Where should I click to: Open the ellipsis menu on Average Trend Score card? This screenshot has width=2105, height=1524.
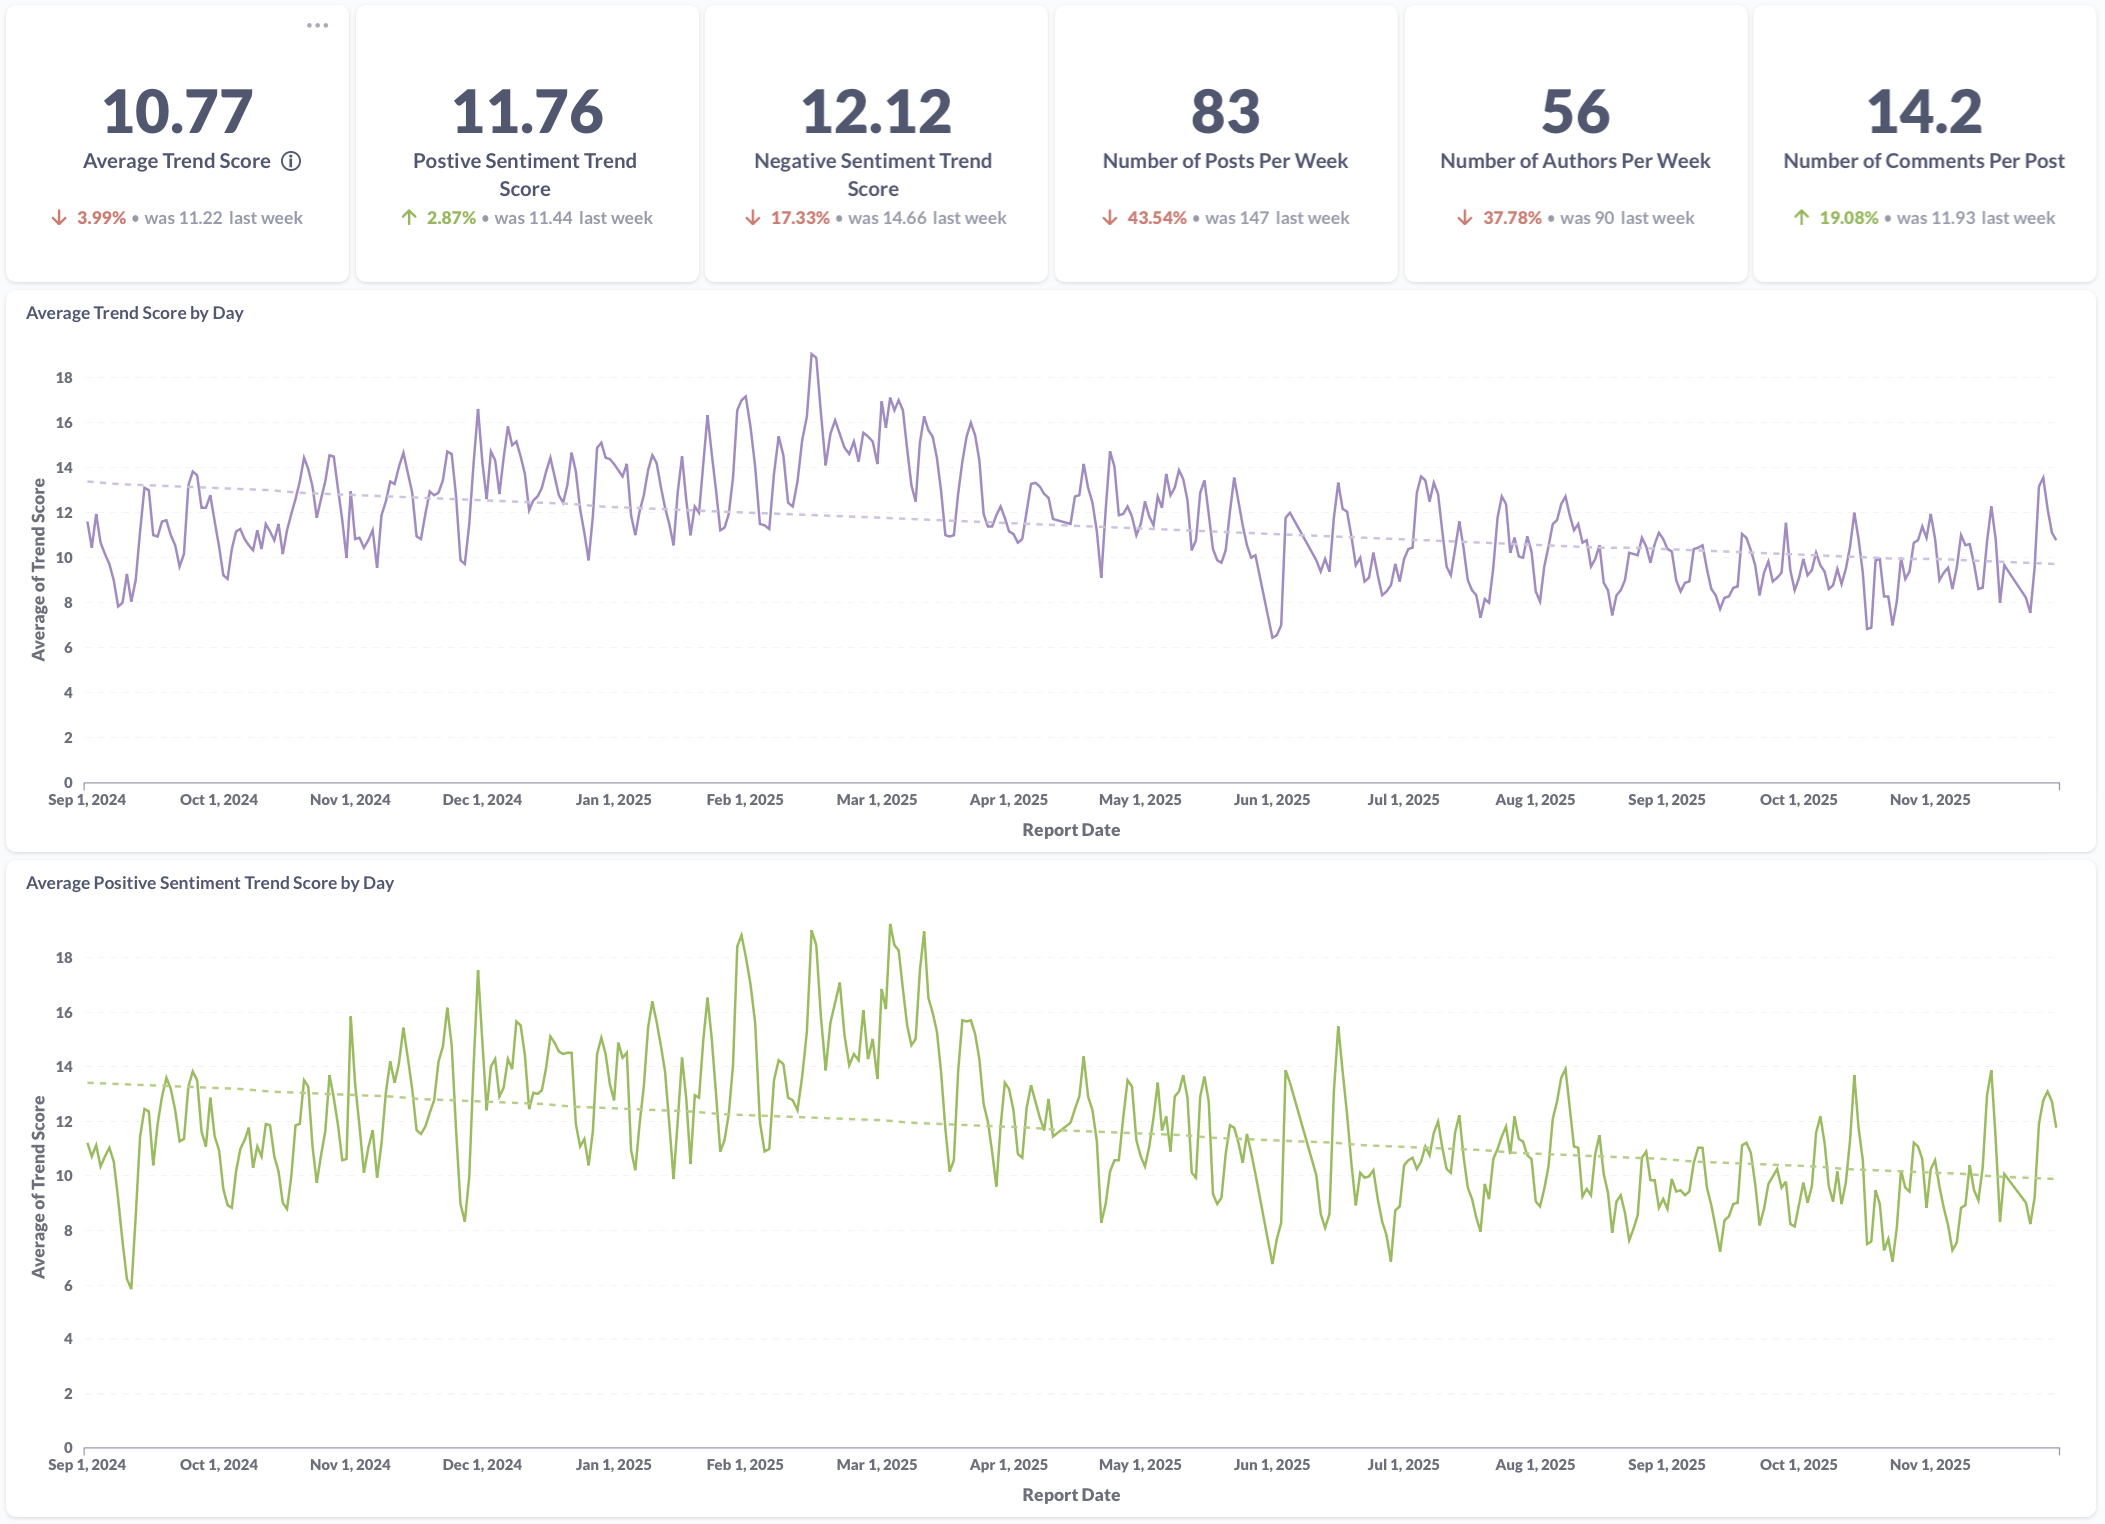[317, 26]
